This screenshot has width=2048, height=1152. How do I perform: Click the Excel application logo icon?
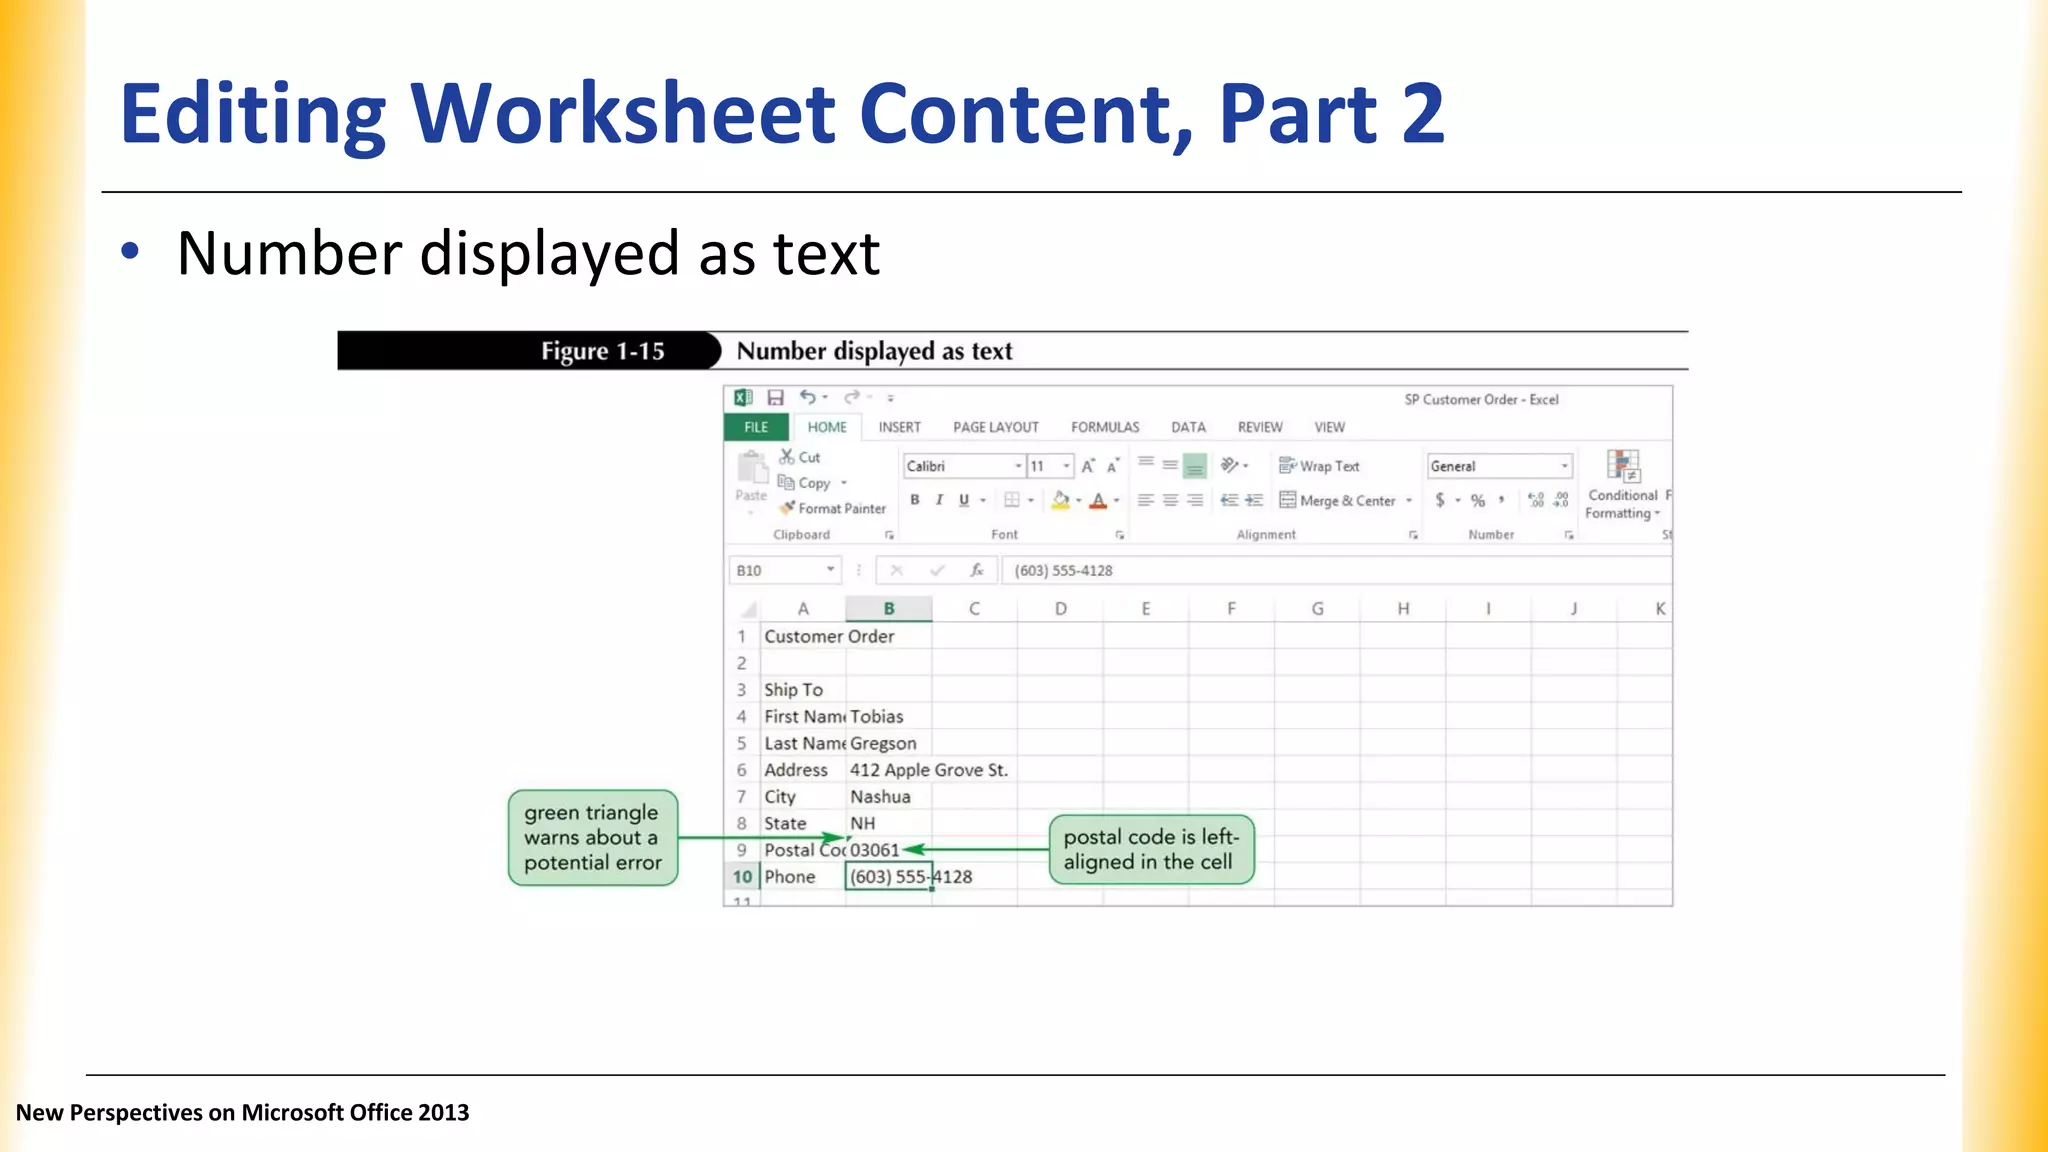click(x=743, y=398)
